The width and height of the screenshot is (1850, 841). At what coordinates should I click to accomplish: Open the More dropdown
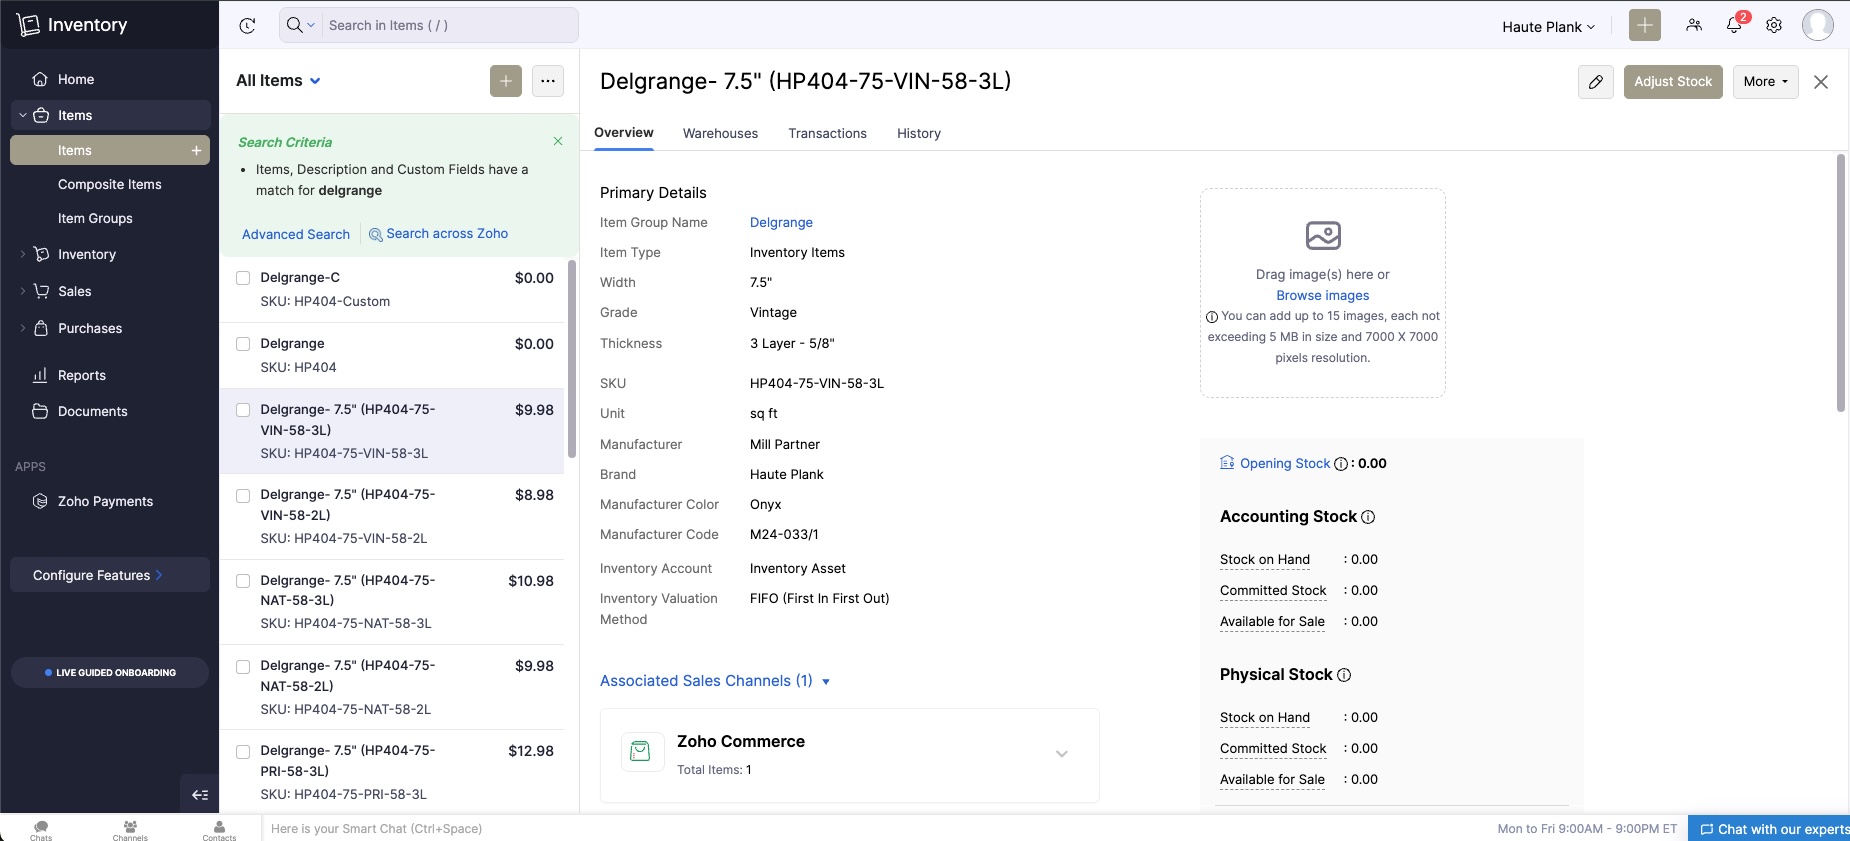1766,82
